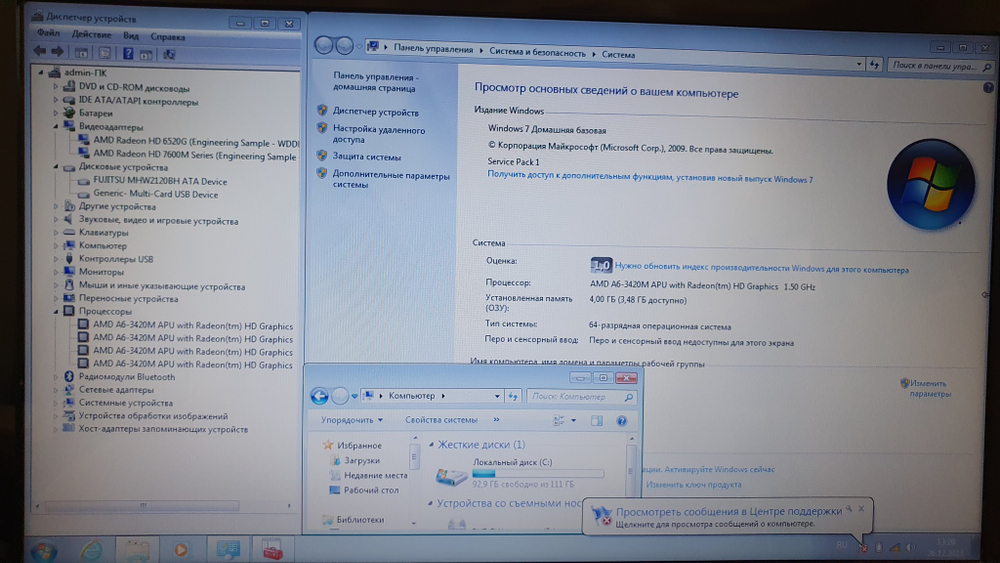Screen dimensions: 1000x563
Task: Click the Action Center flag in system tray
Action: pos(863,547)
